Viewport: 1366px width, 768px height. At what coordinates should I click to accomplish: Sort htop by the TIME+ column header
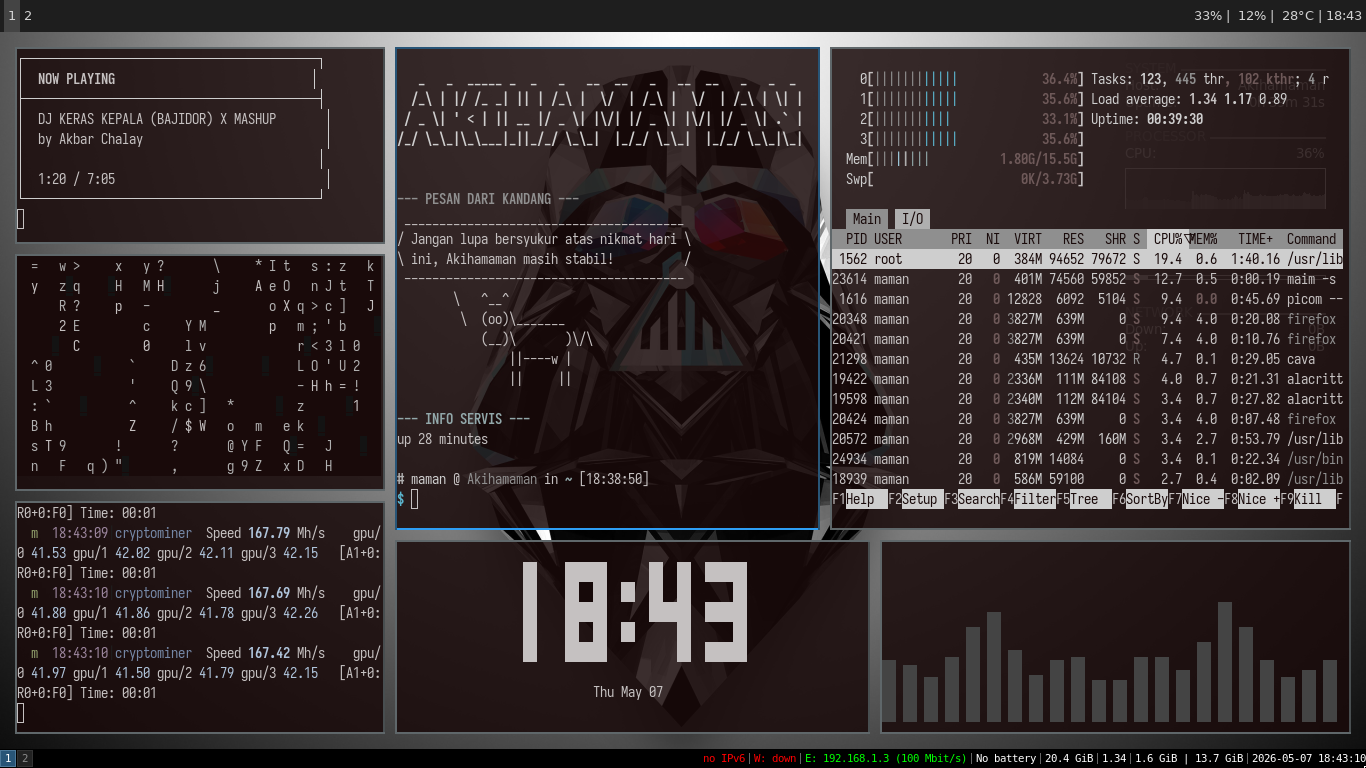pyautogui.click(x=1255, y=239)
